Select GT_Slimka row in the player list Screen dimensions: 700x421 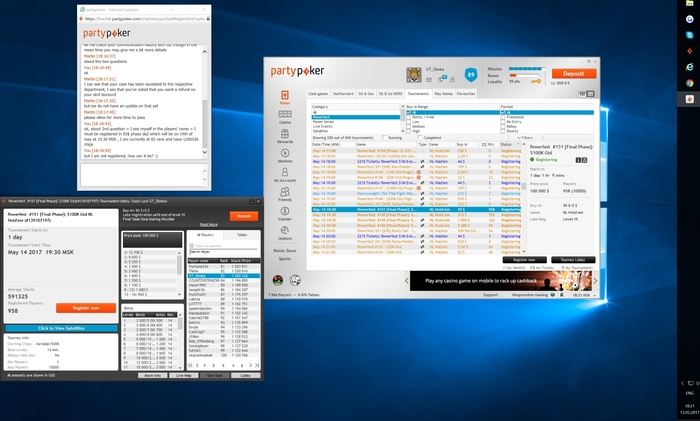click(224, 276)
